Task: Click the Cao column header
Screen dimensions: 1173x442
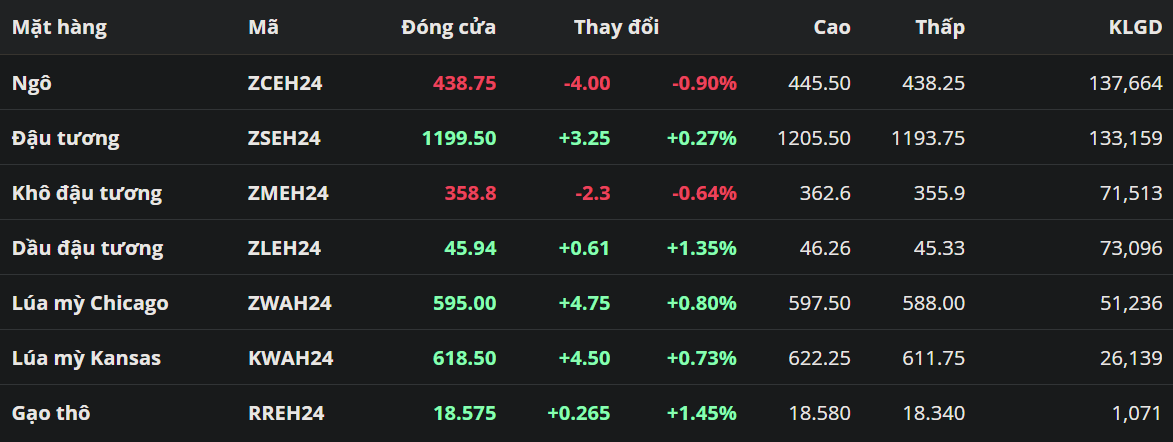Action: (831, 28)
